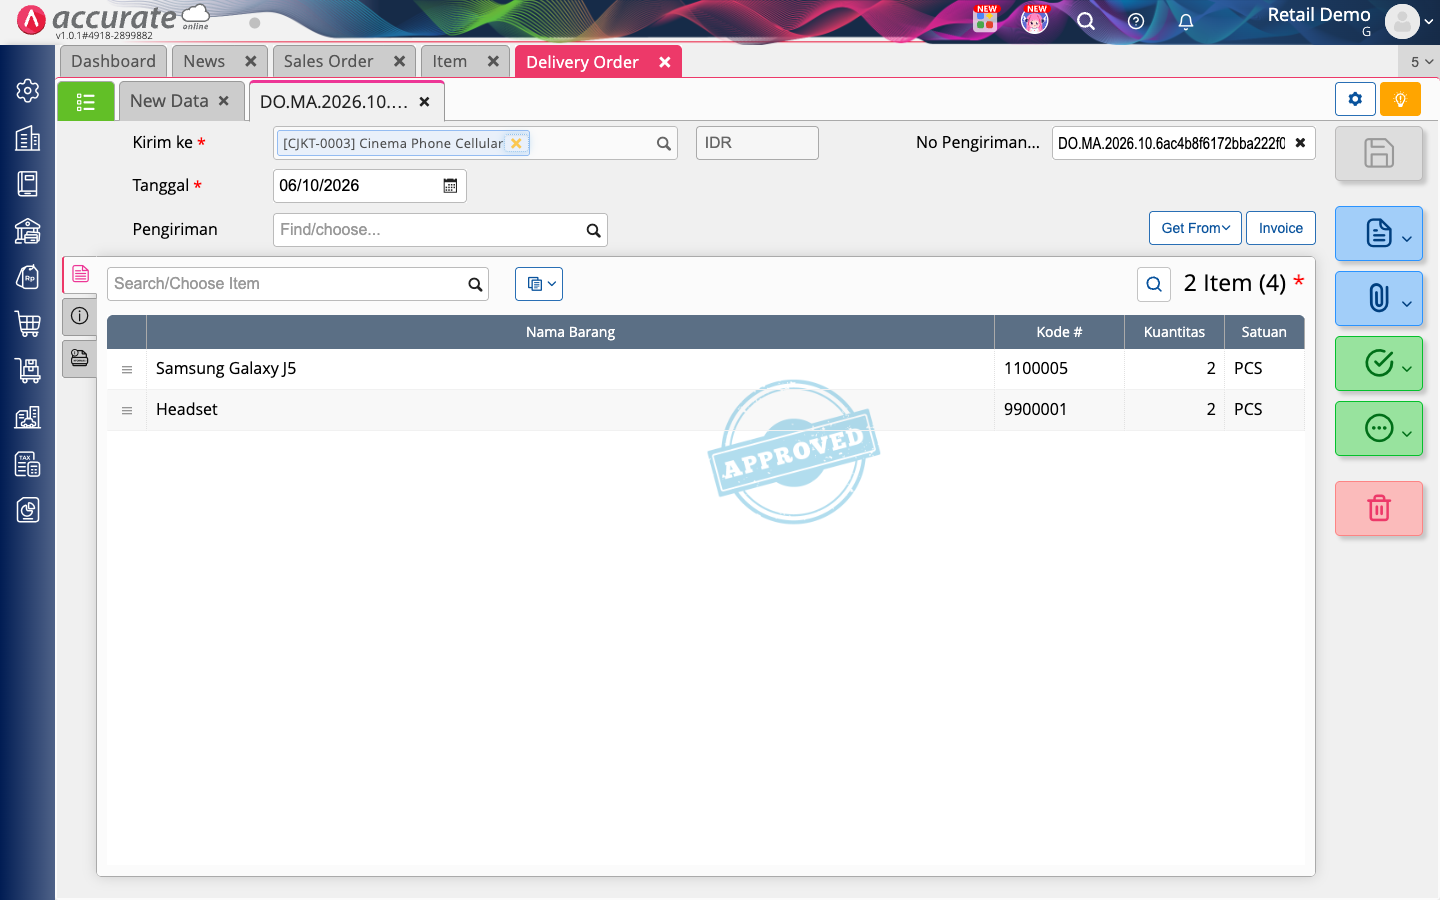The image size is (1440, 900).
Task: Open the Sales shopping cart icon in the sidebar
Action: click(x=28, y=324)
